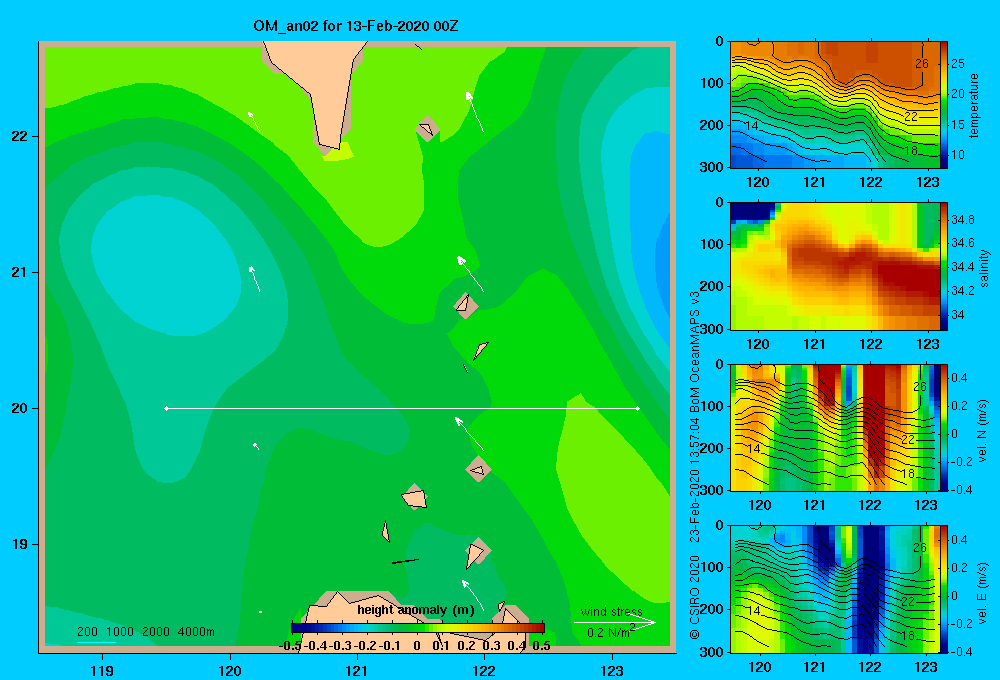Open the vel. E section panel

(x=835, y=589)
